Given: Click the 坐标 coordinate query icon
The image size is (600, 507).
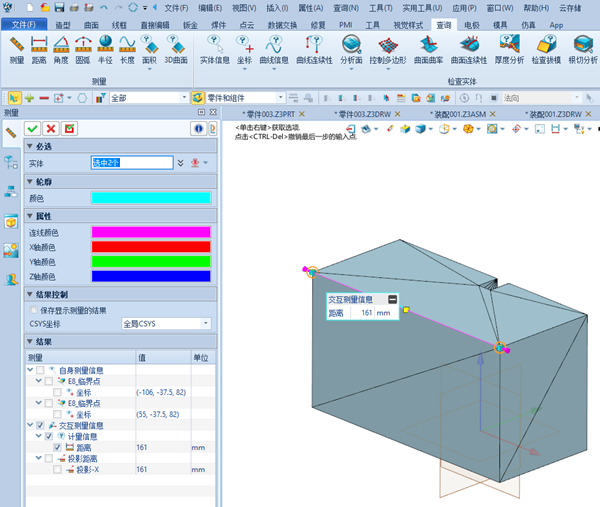Looking at the screenshot, I should tap(245, 50).
